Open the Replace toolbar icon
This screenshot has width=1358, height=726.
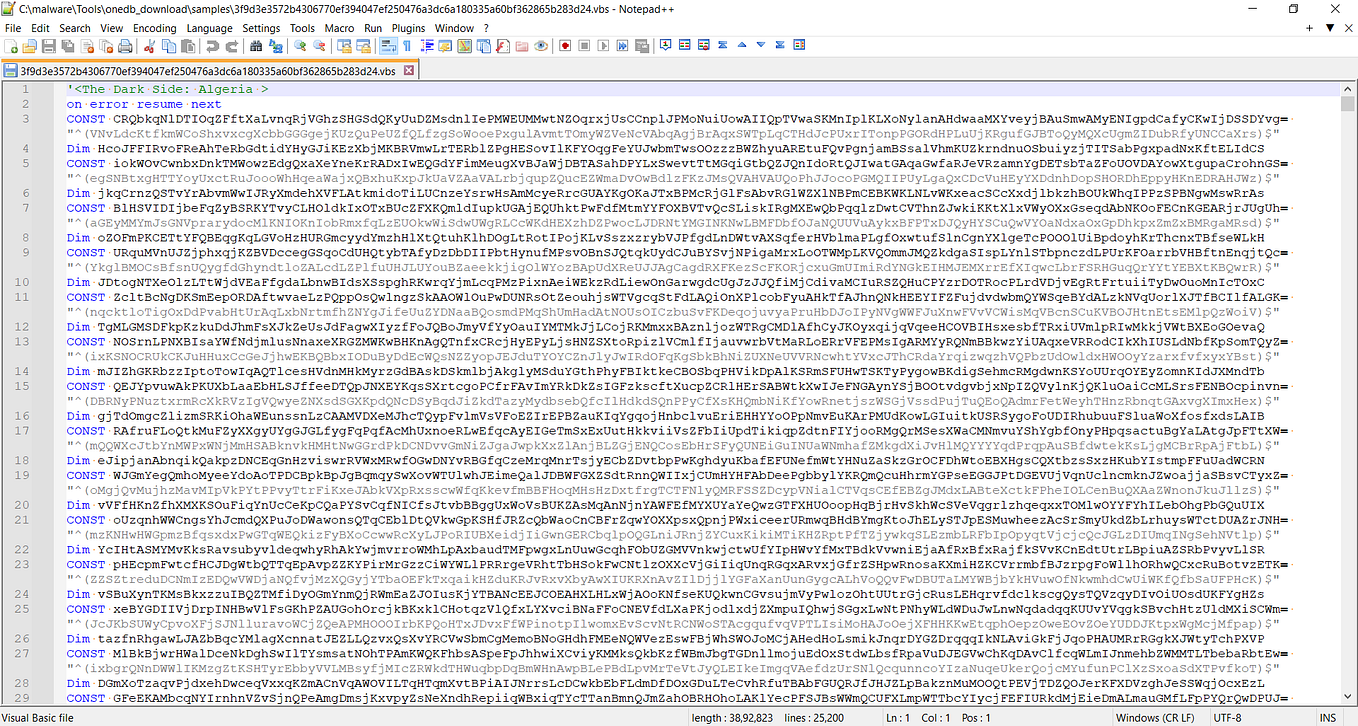tap(275, 46)
